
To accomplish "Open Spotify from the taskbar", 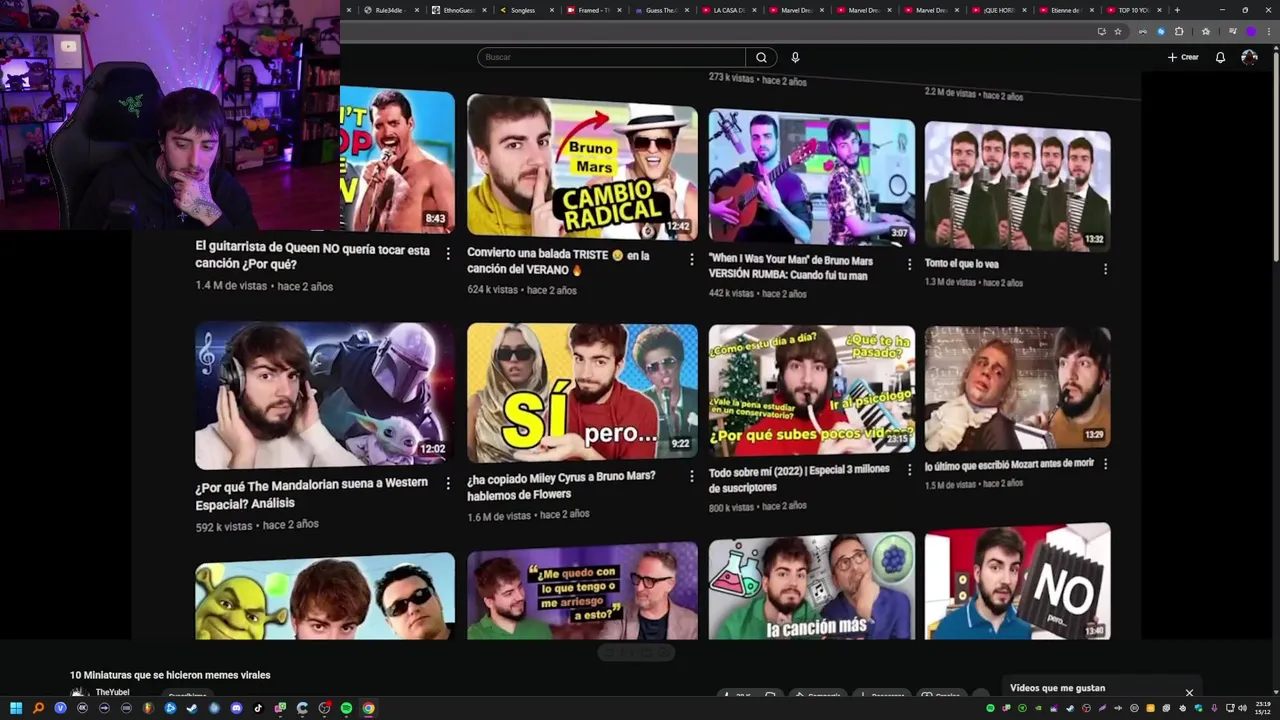I will [x=346, y=708].
